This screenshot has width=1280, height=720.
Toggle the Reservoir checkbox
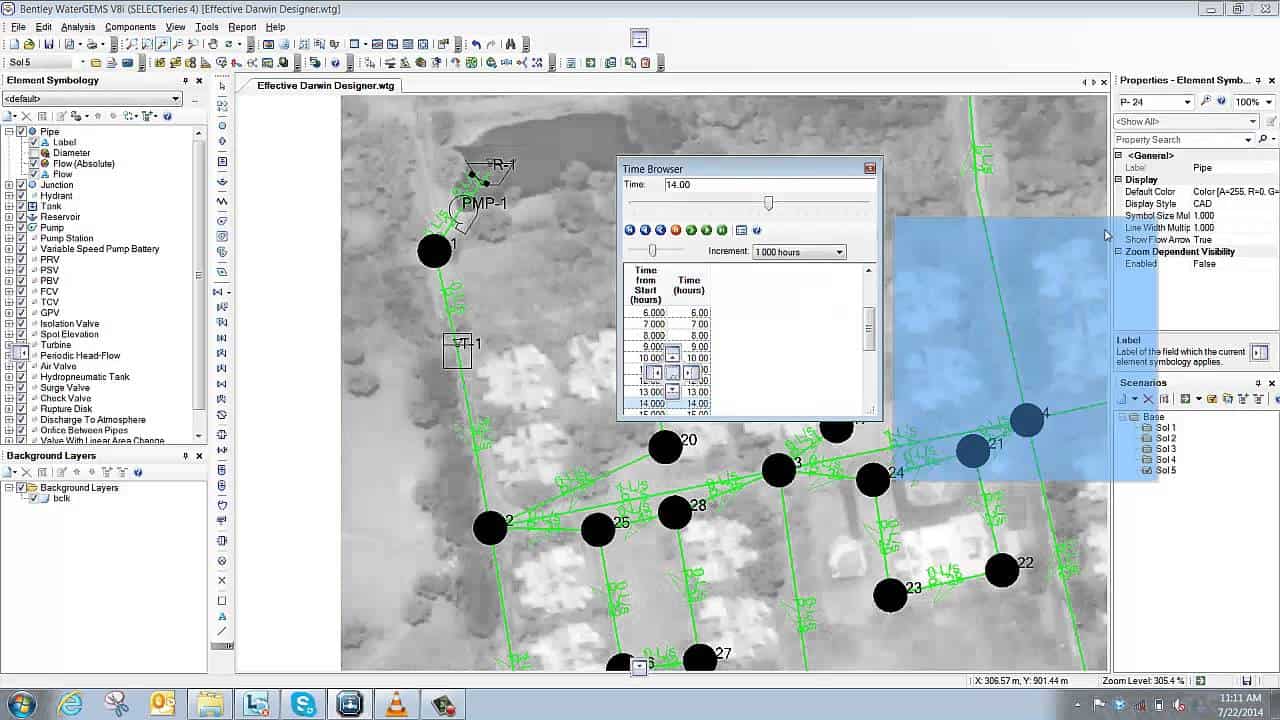pos(21,217)
